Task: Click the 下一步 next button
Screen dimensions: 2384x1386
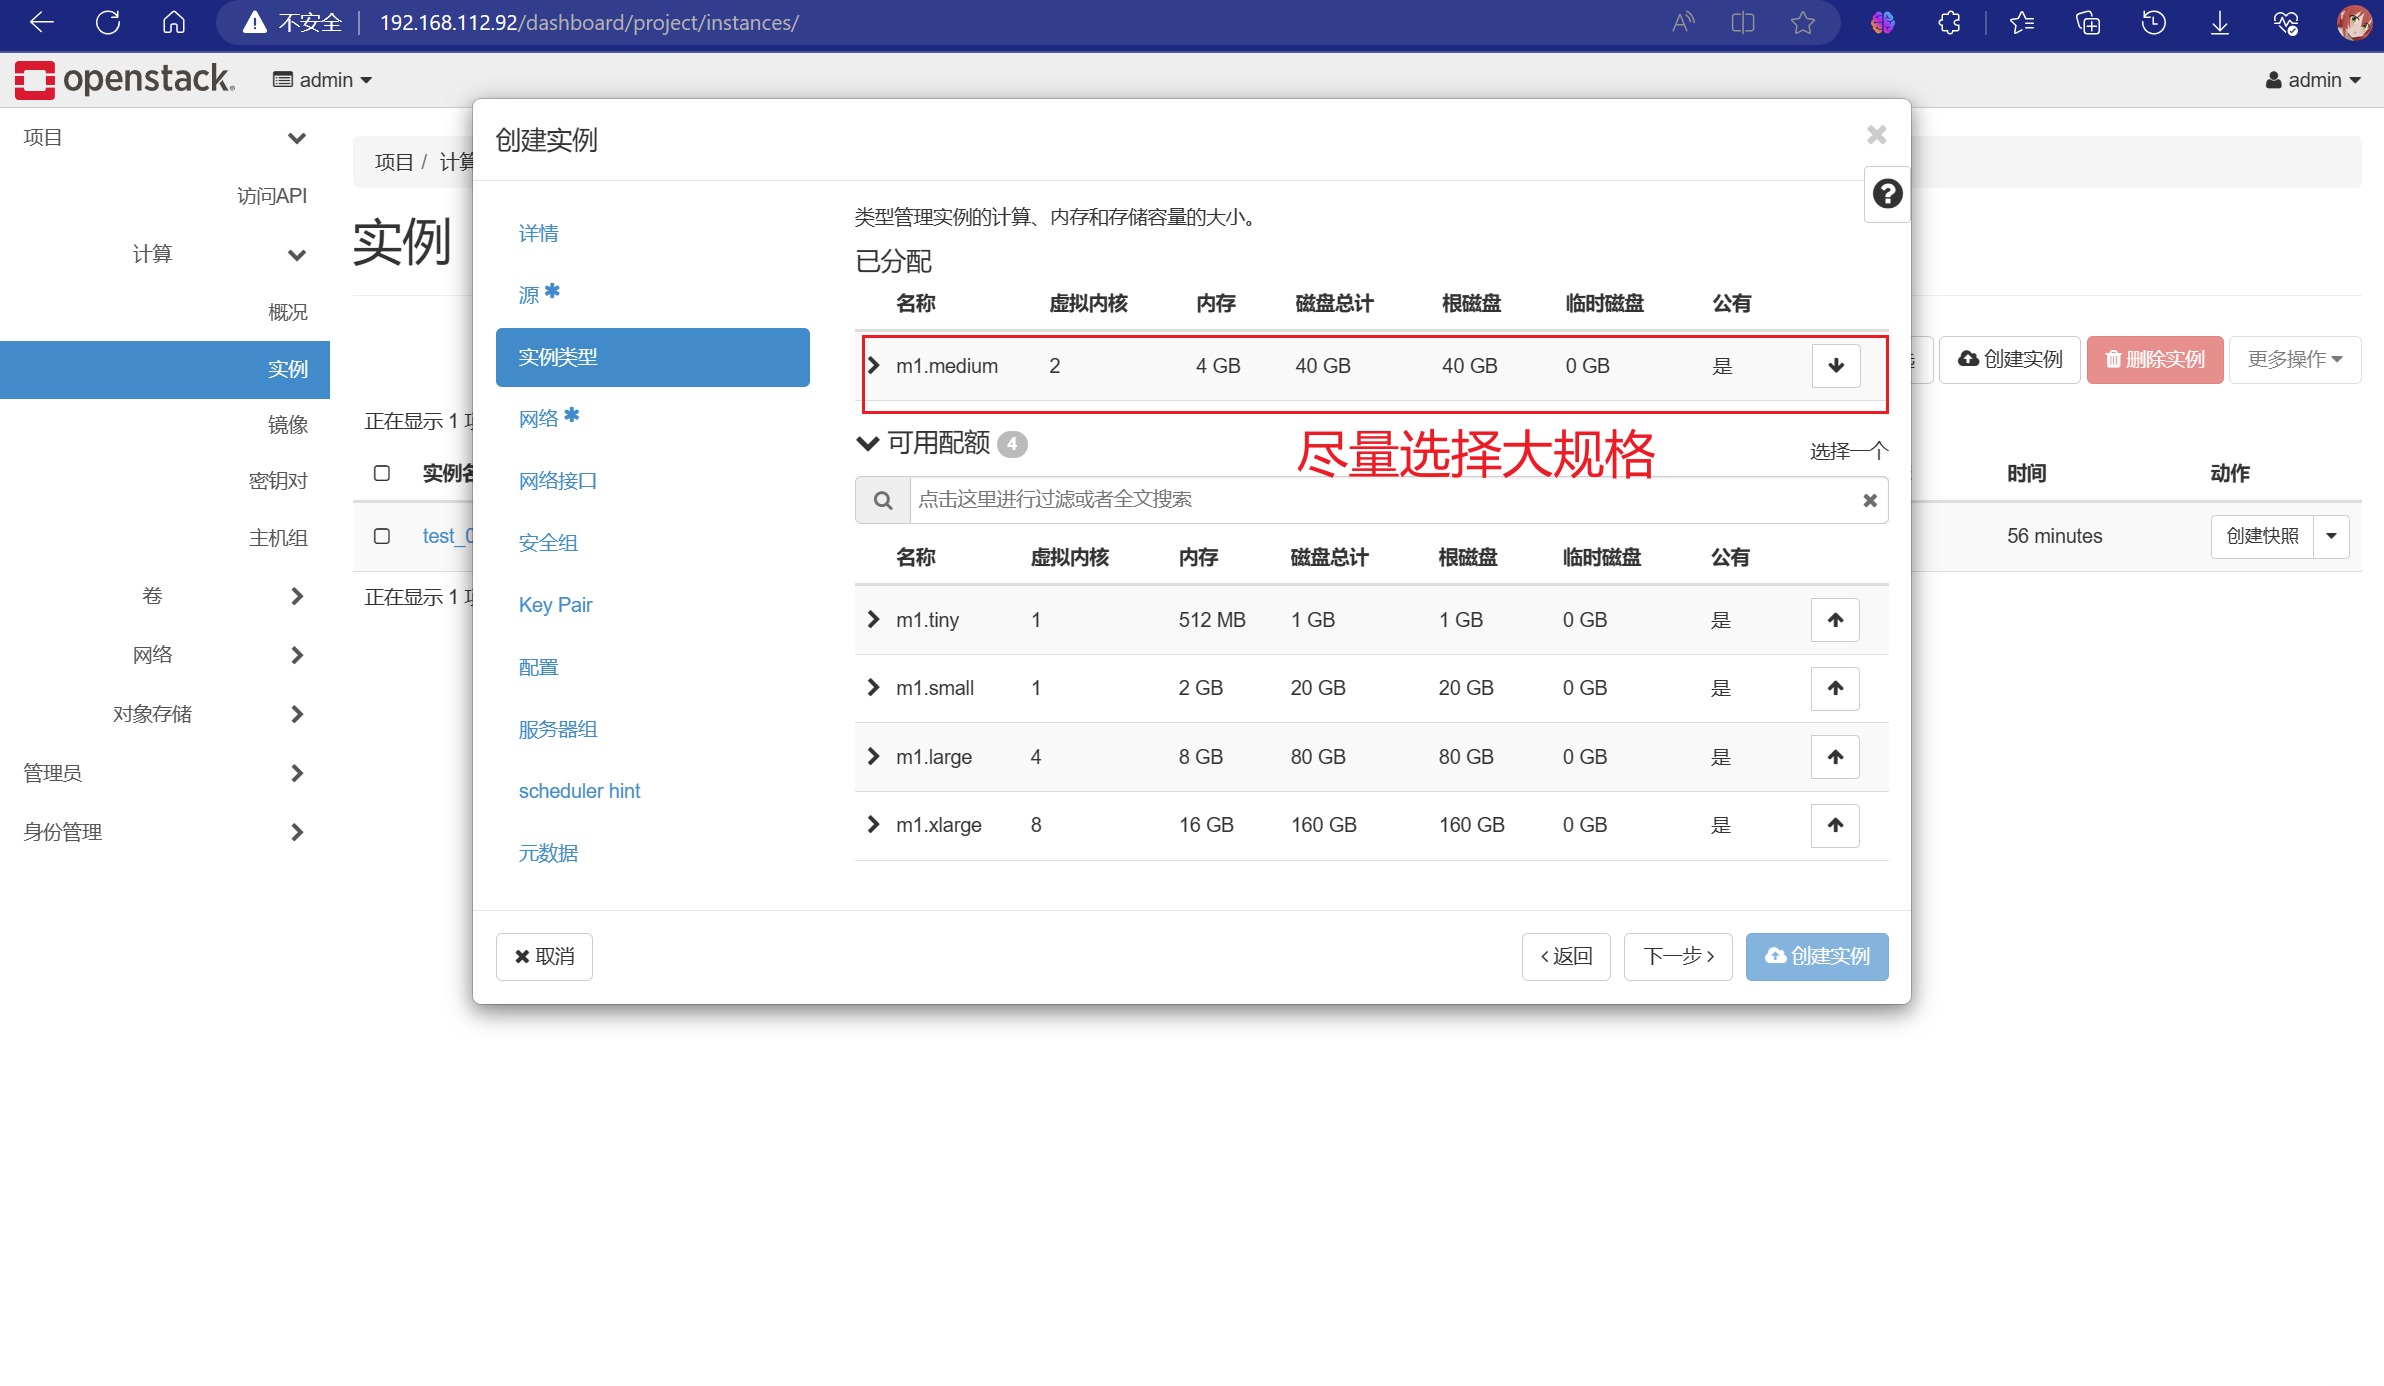Action: [1677, 957]
